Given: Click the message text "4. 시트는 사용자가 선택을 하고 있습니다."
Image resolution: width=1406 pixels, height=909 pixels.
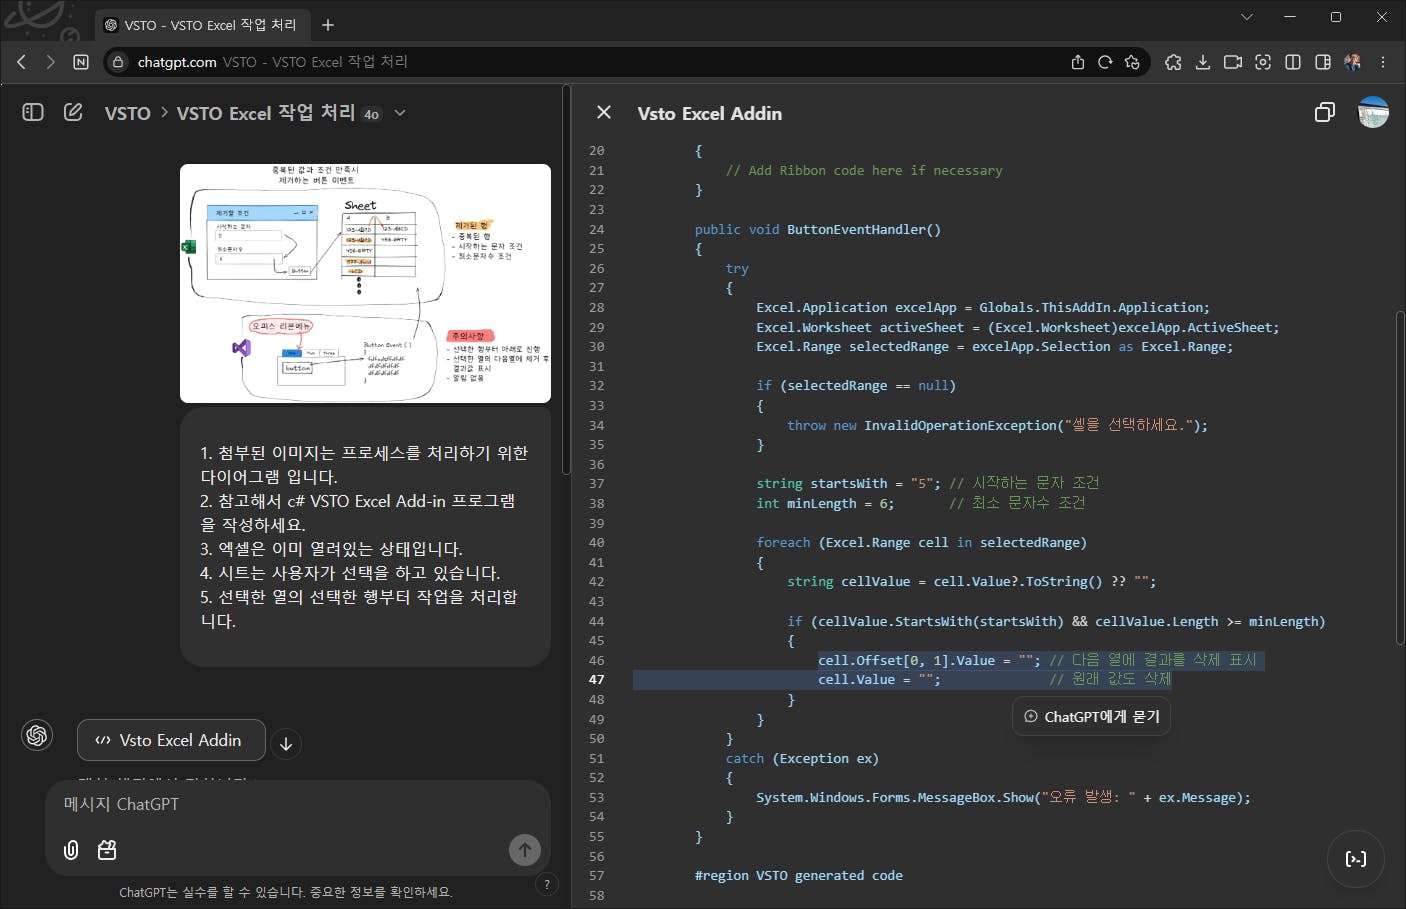Looking at the screenshot, I should pos(350,573).
